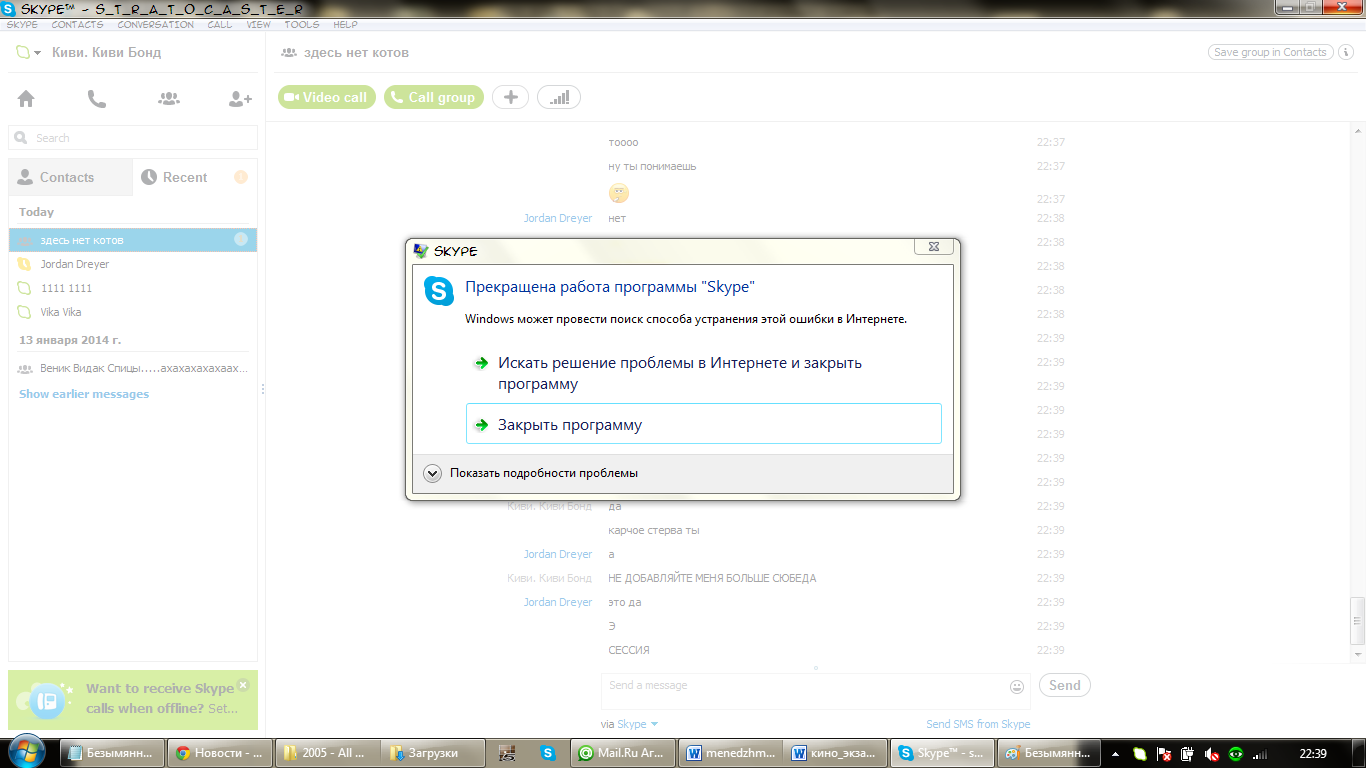Choose Закрыть программу option
Viewport: 1366px width, 768px height.
tap(704, 424)
